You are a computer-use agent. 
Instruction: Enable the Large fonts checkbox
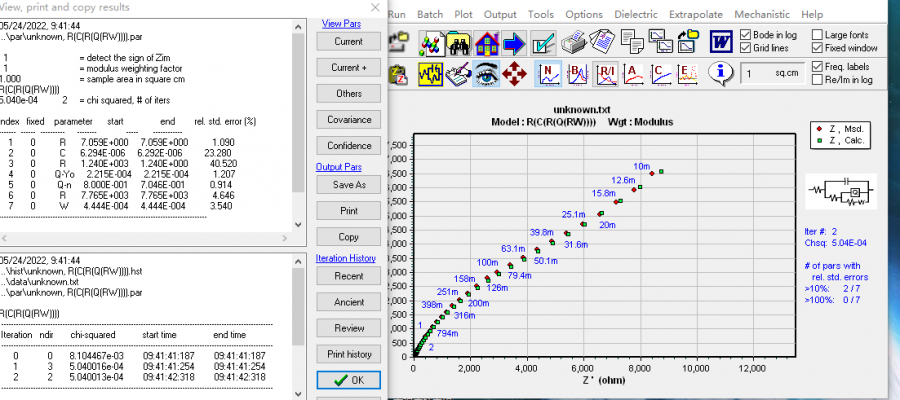(818, 35)
